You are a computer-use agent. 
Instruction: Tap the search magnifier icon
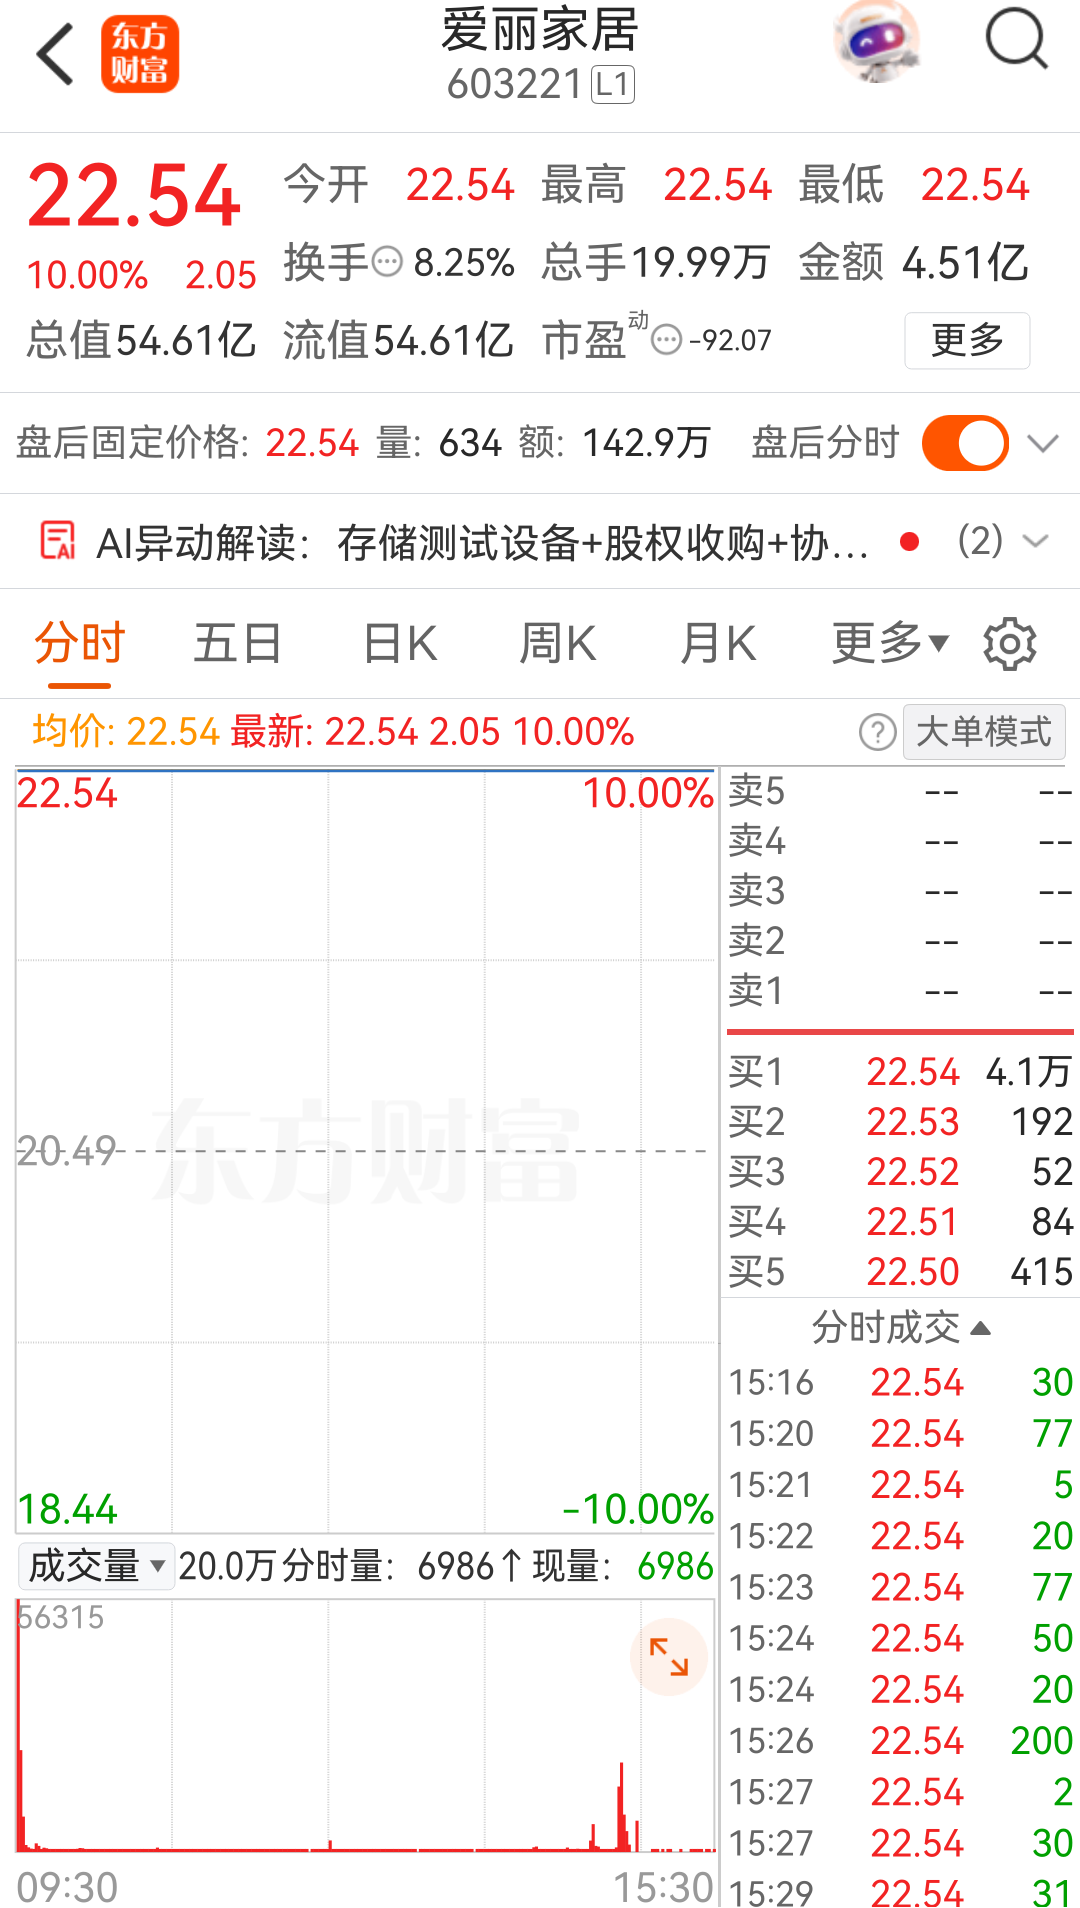[1016, 40]
